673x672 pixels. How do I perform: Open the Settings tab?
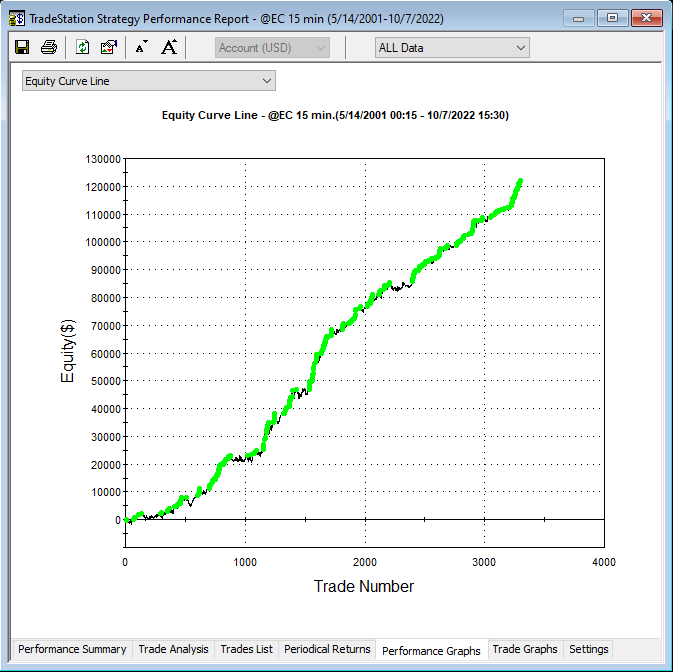[588, 649]
